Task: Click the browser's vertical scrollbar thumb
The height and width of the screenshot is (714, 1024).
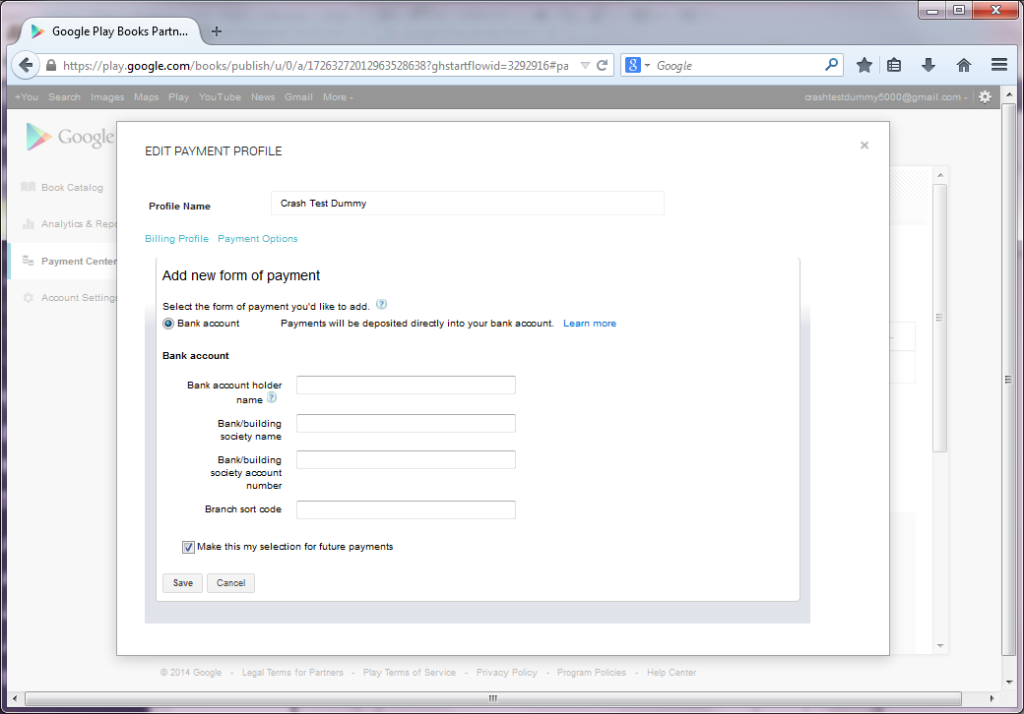Action: click(x=1009, y=379)
